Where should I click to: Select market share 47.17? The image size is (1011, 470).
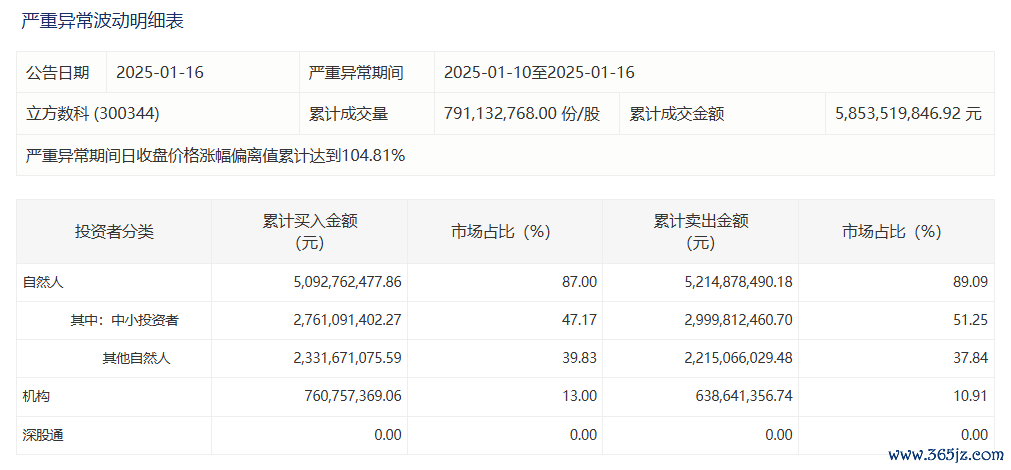pos(580,320)
